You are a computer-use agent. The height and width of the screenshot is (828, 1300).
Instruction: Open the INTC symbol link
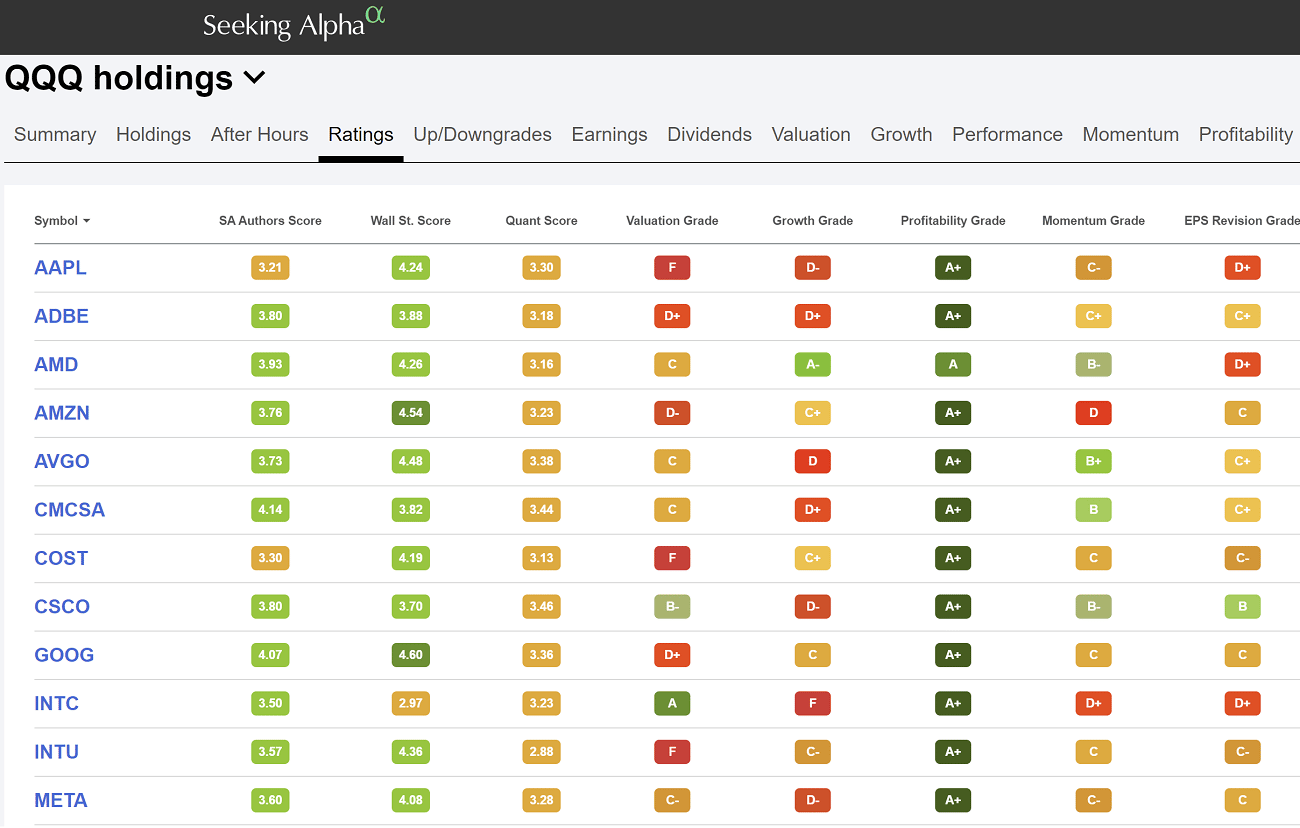tap(56, 703)
